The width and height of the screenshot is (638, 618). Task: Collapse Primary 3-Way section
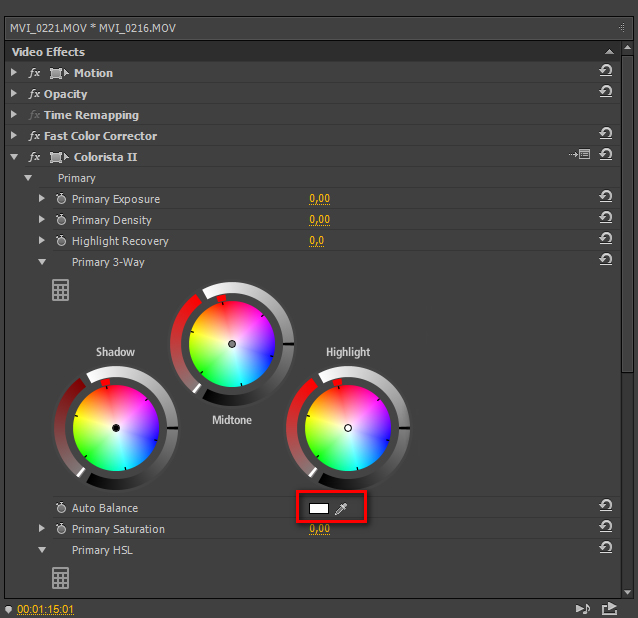[42, 262]
